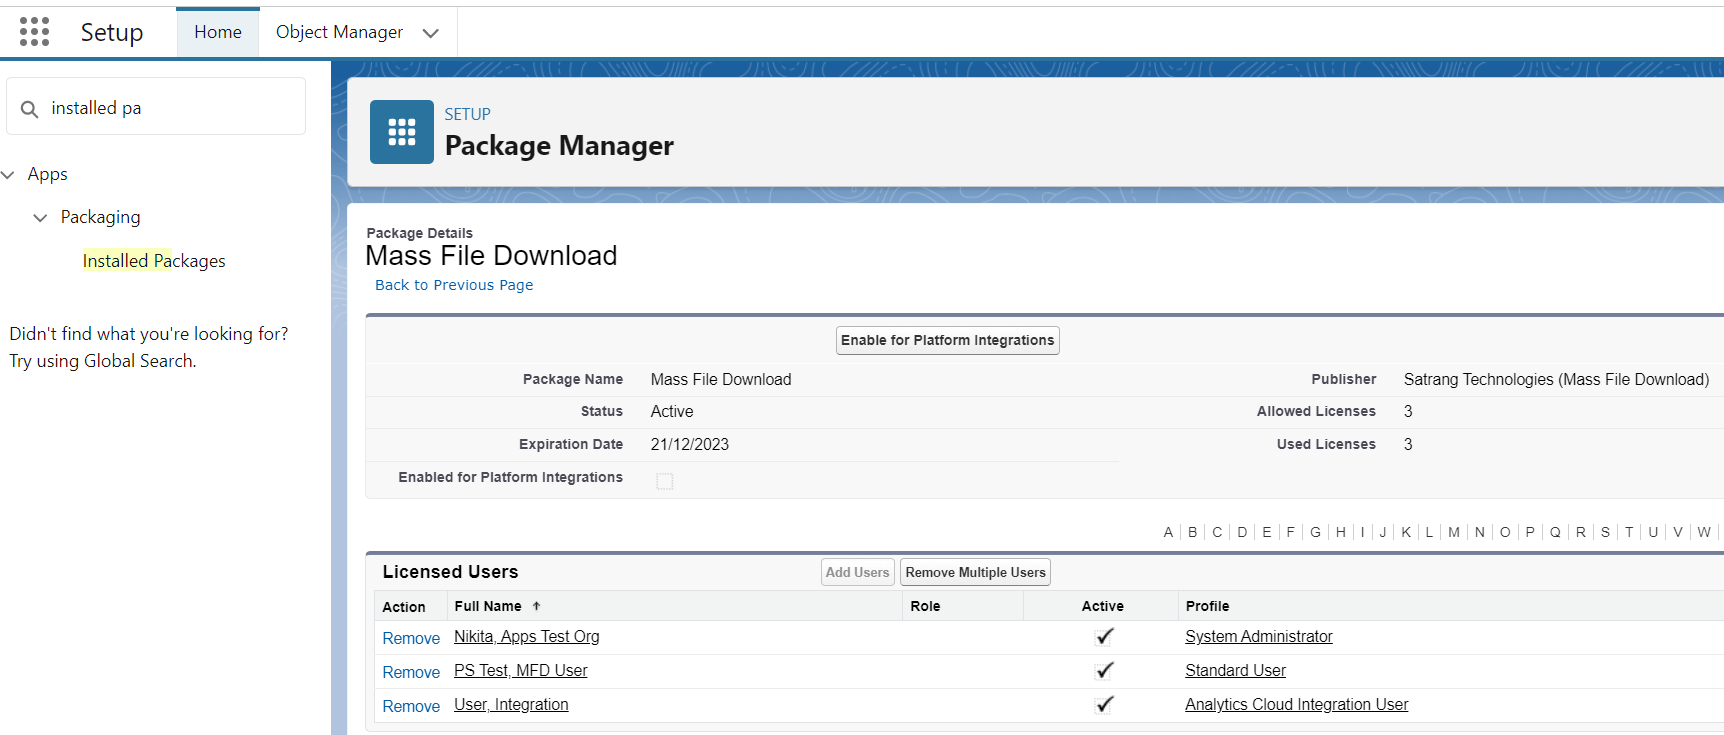
Task: Click the search magnifier icon in Quick Find
Action: pos(30,109)
